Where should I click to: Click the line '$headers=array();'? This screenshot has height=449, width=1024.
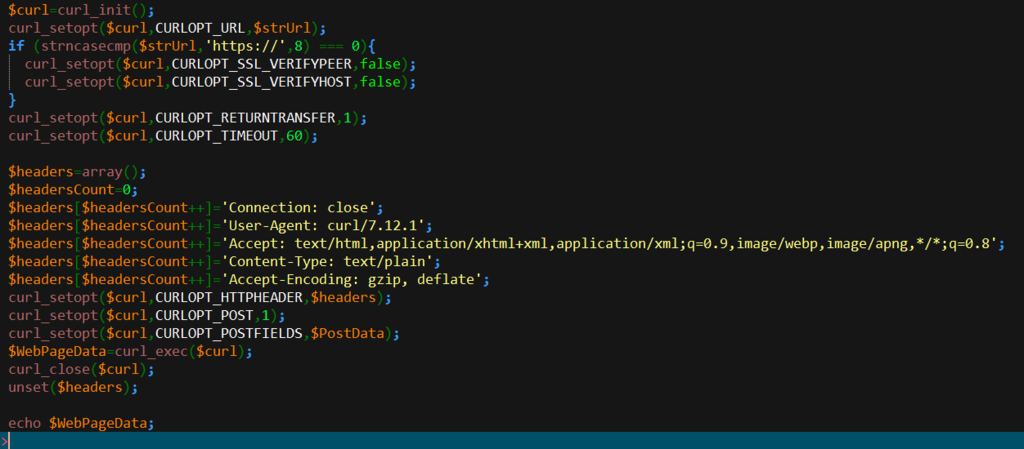pyautogui.click(x=76, y=172)
